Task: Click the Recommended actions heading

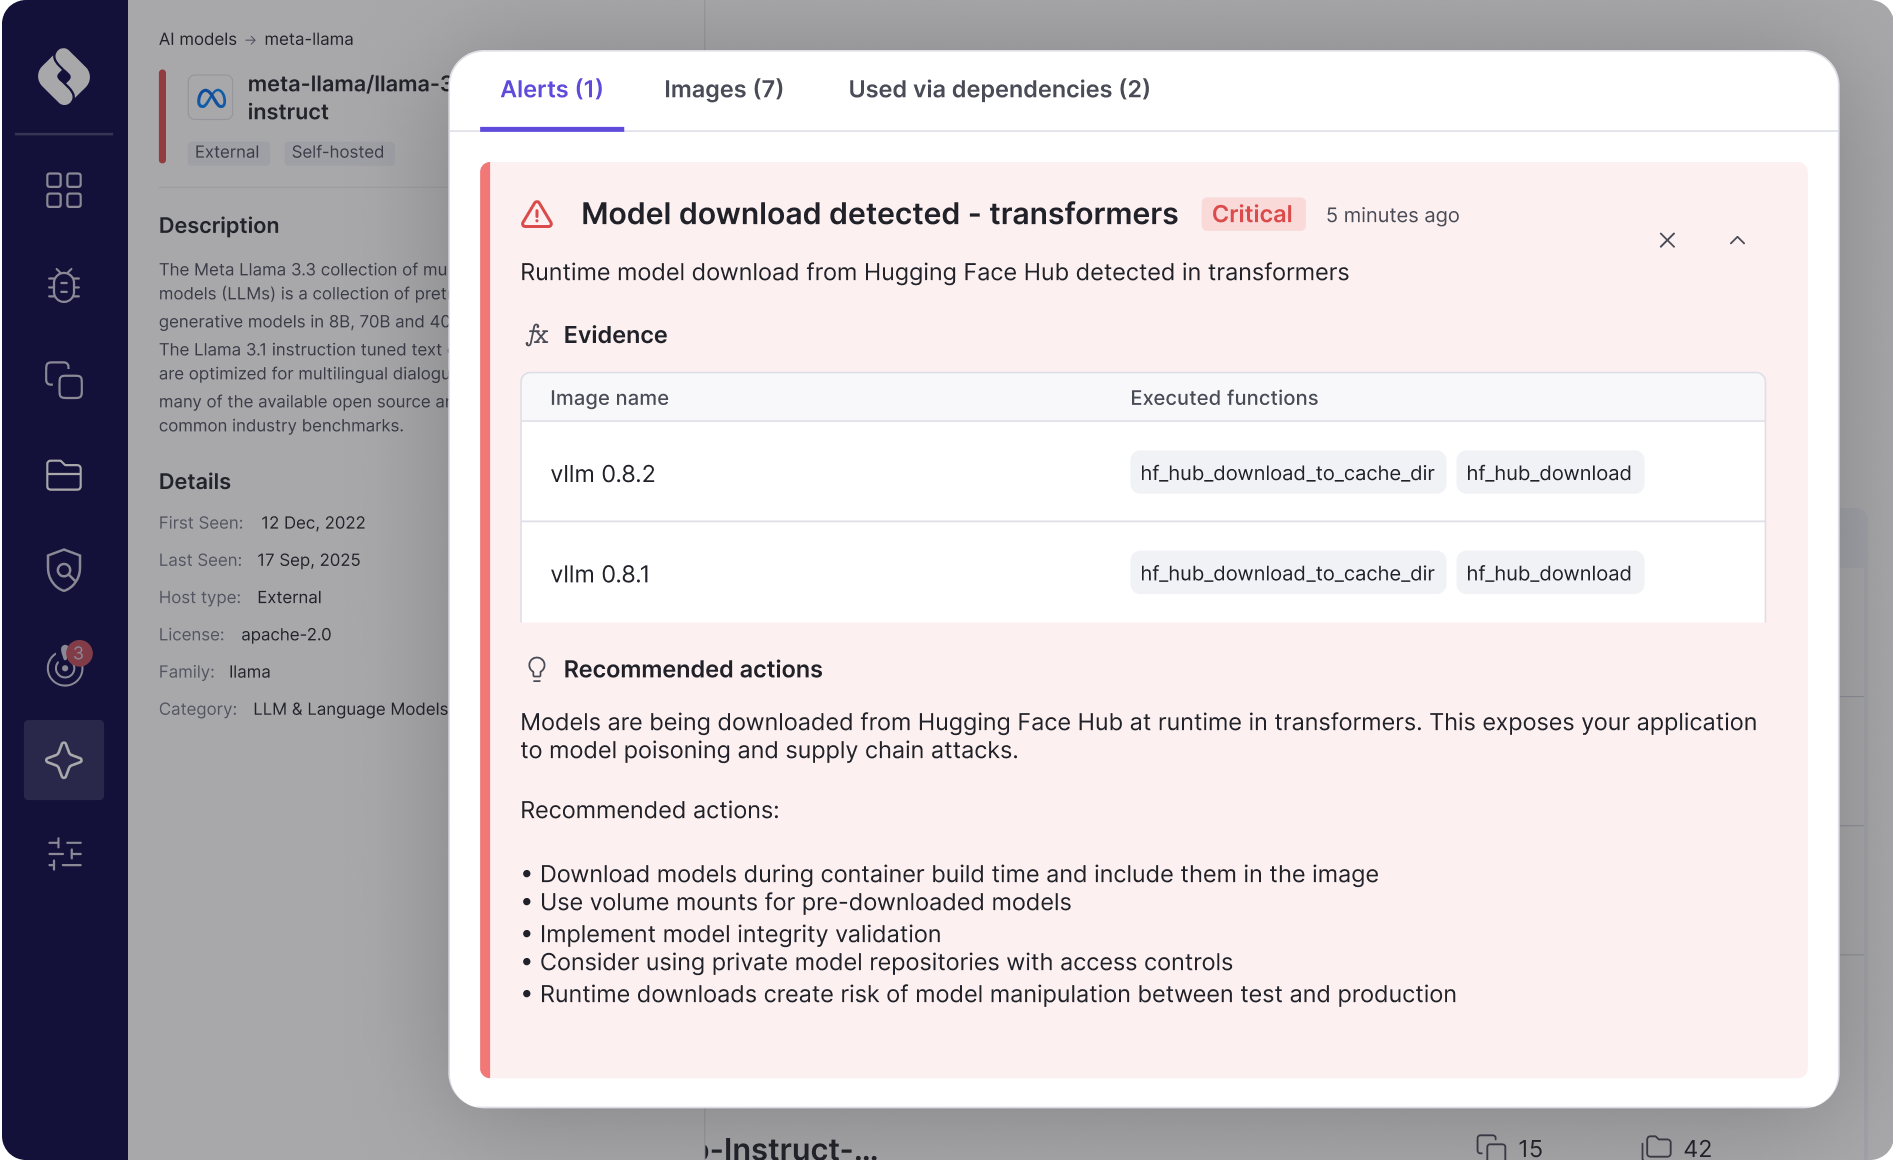Action: [693, 669]
